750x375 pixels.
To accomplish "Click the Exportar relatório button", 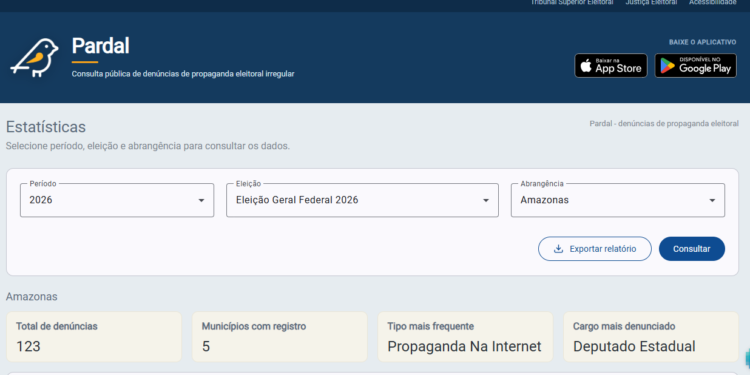I will [595, 249].
